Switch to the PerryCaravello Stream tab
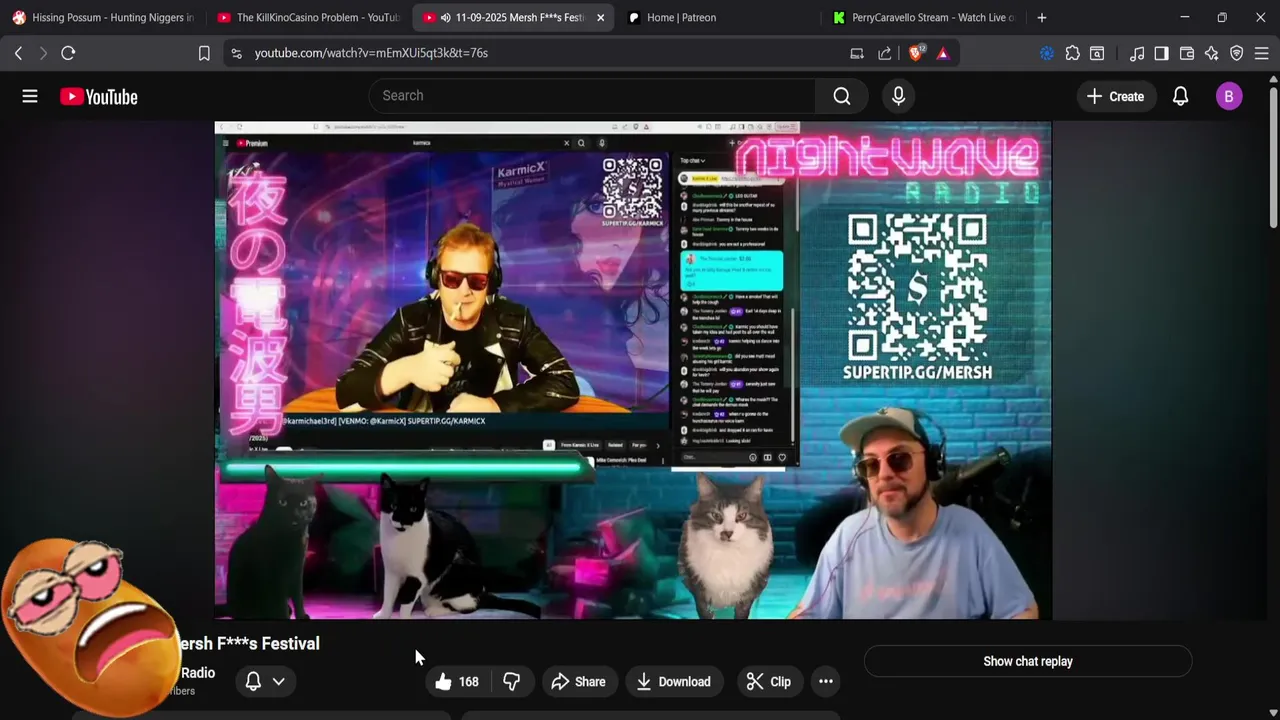Viewport: 1280px width, 720px height. (x=923, y=17)
